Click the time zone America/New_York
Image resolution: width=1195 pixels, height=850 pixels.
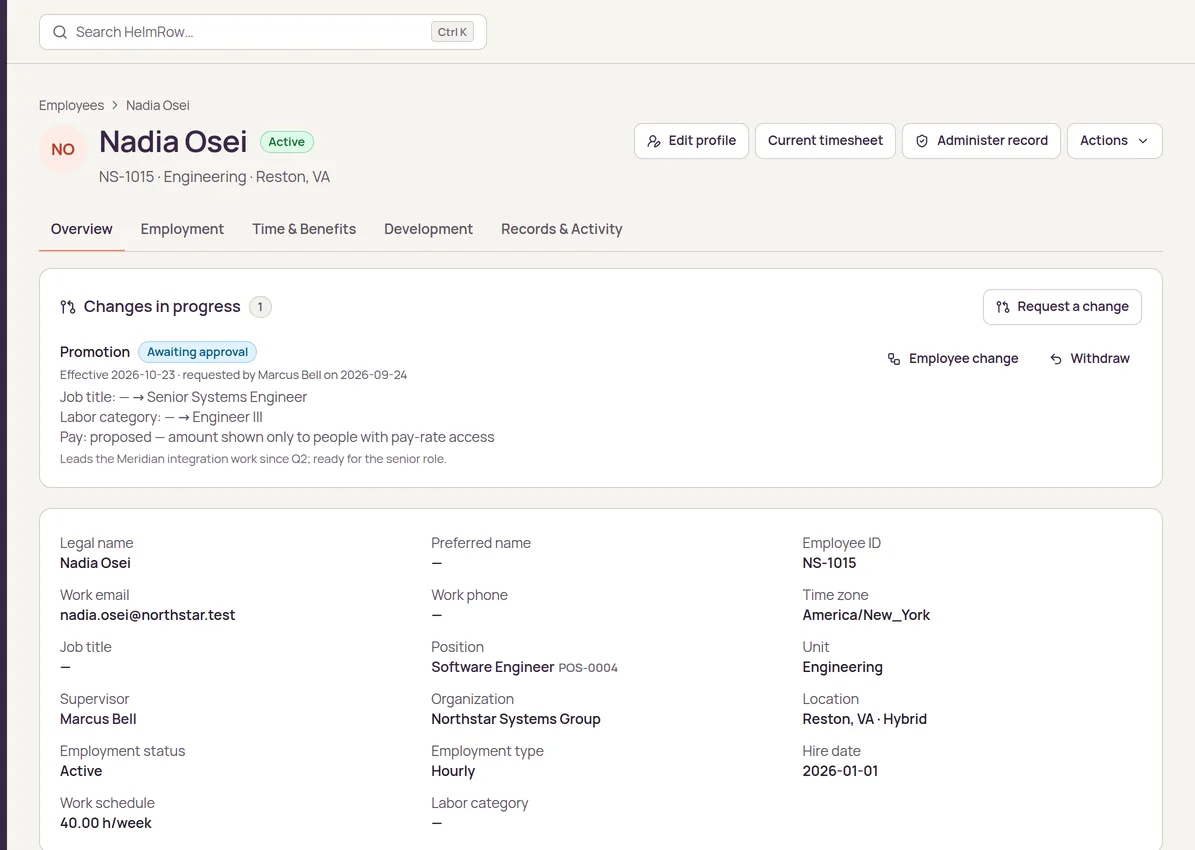click(x=867, y=615)
